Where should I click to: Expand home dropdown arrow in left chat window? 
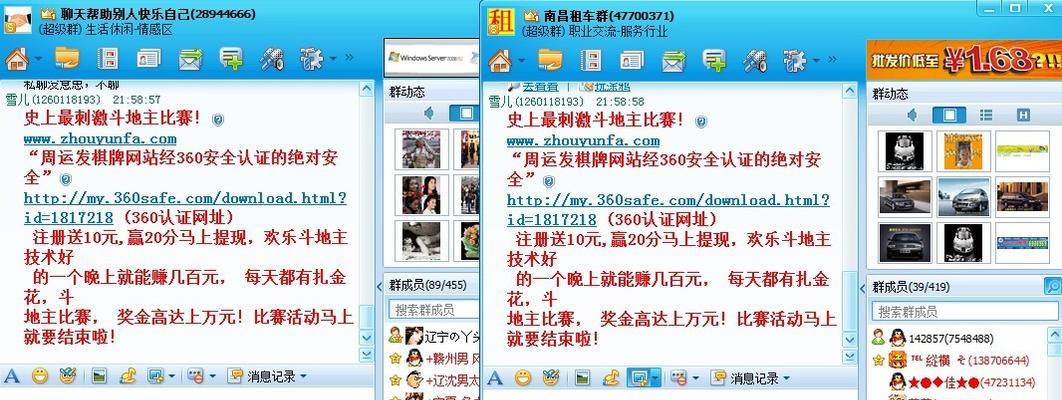pyautogui.click(x=37, y=59)
